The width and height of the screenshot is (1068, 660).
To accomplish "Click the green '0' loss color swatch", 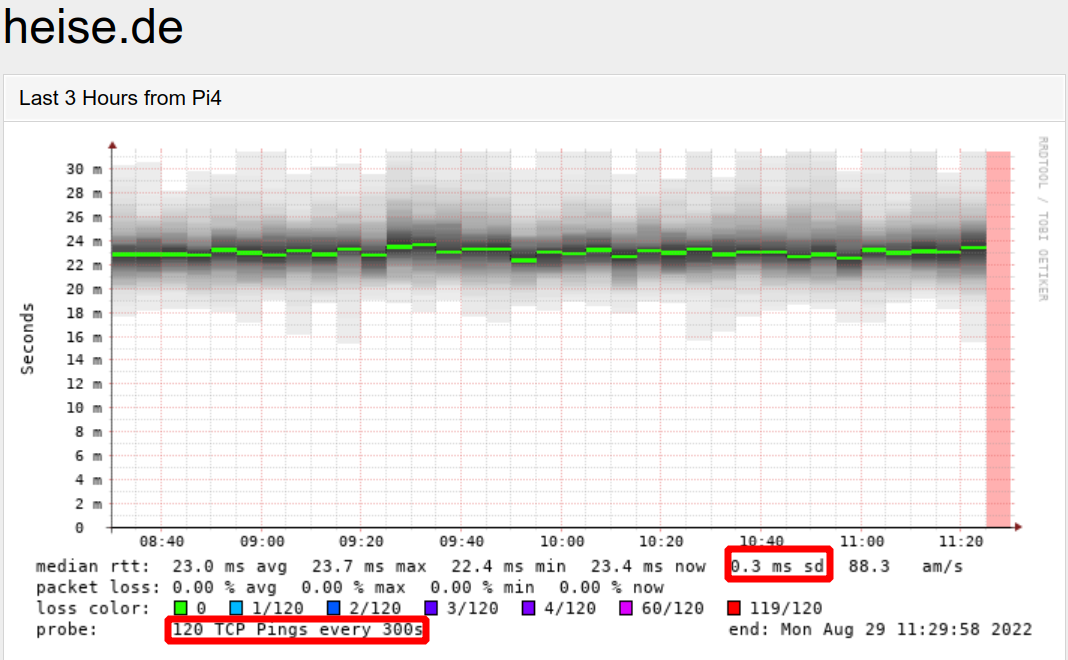I will click(180, 608).
